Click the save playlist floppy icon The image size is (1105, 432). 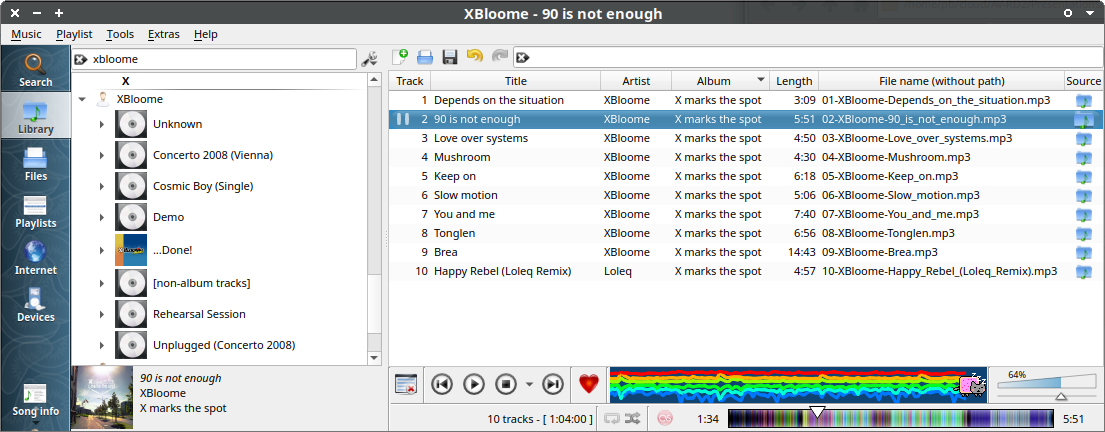450,58
